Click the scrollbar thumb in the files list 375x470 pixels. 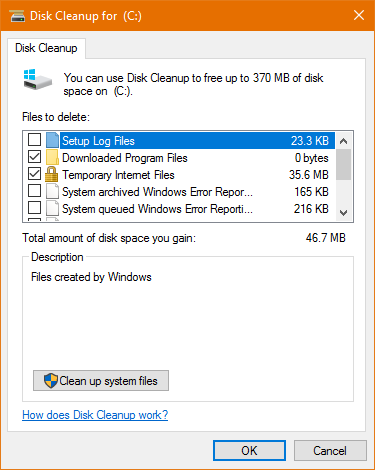343,165
